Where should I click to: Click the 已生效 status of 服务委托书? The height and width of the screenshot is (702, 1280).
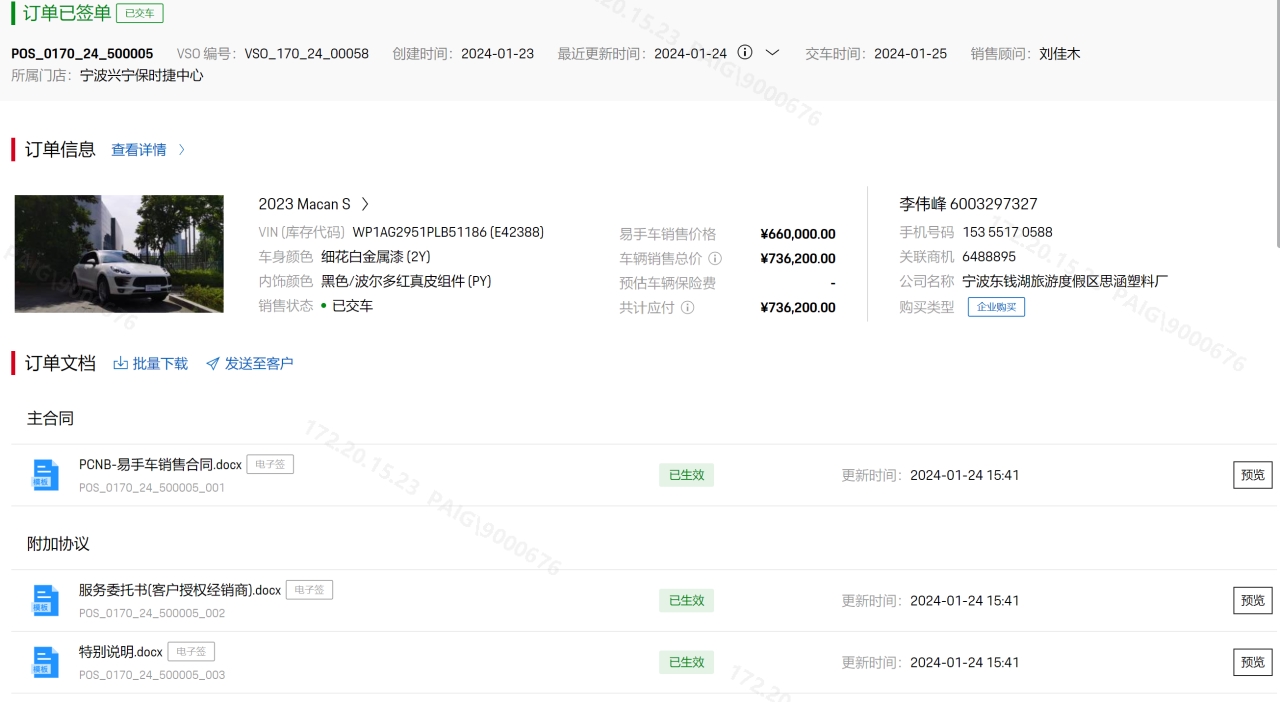click(x=687, y=601)
